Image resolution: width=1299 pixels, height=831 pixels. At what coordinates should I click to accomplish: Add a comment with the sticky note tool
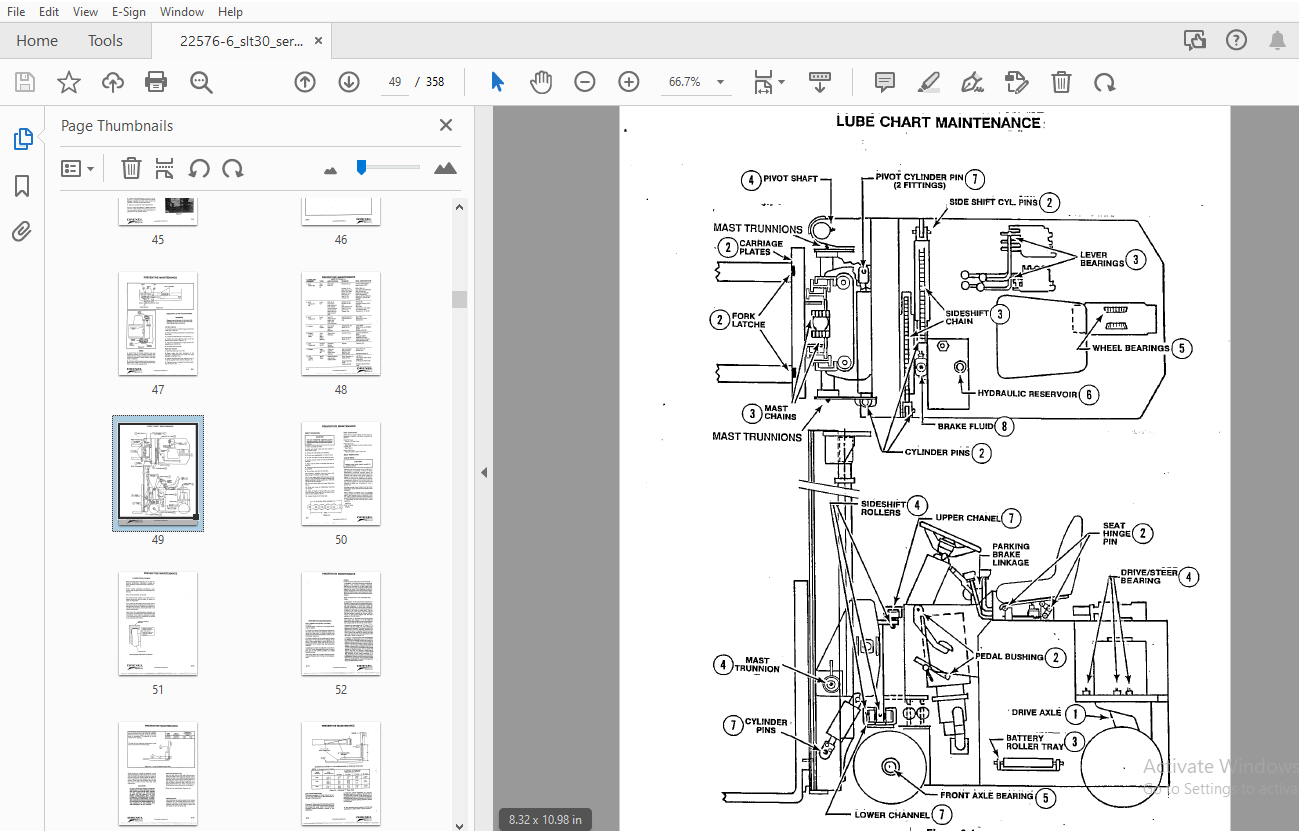coord(884,82)
